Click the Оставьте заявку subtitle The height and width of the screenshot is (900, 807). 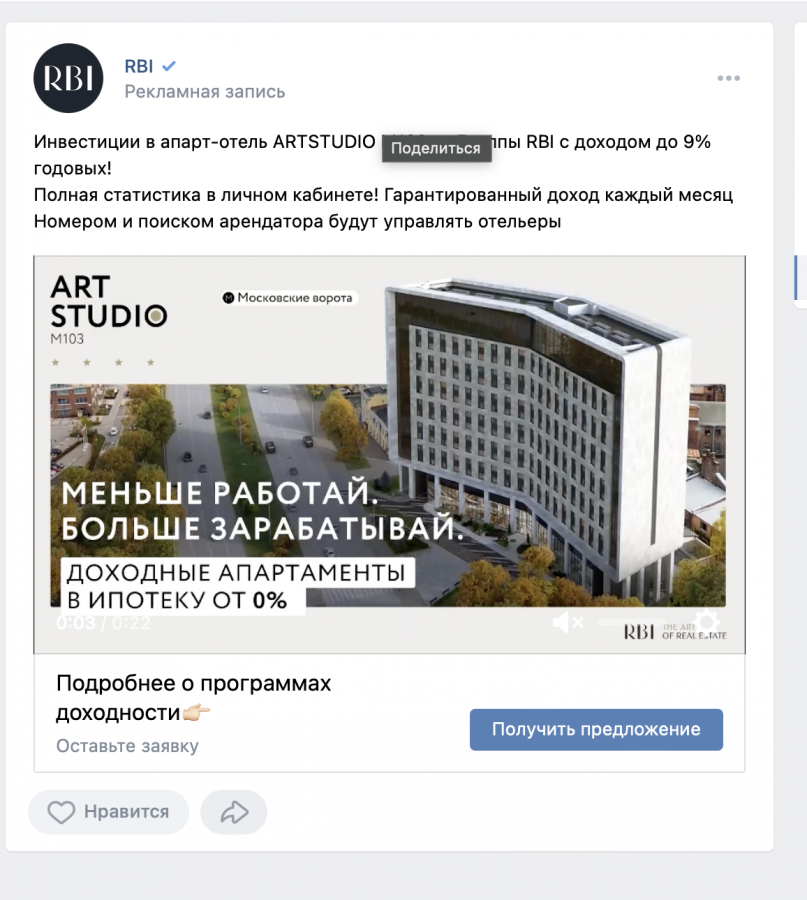(127, 746)
